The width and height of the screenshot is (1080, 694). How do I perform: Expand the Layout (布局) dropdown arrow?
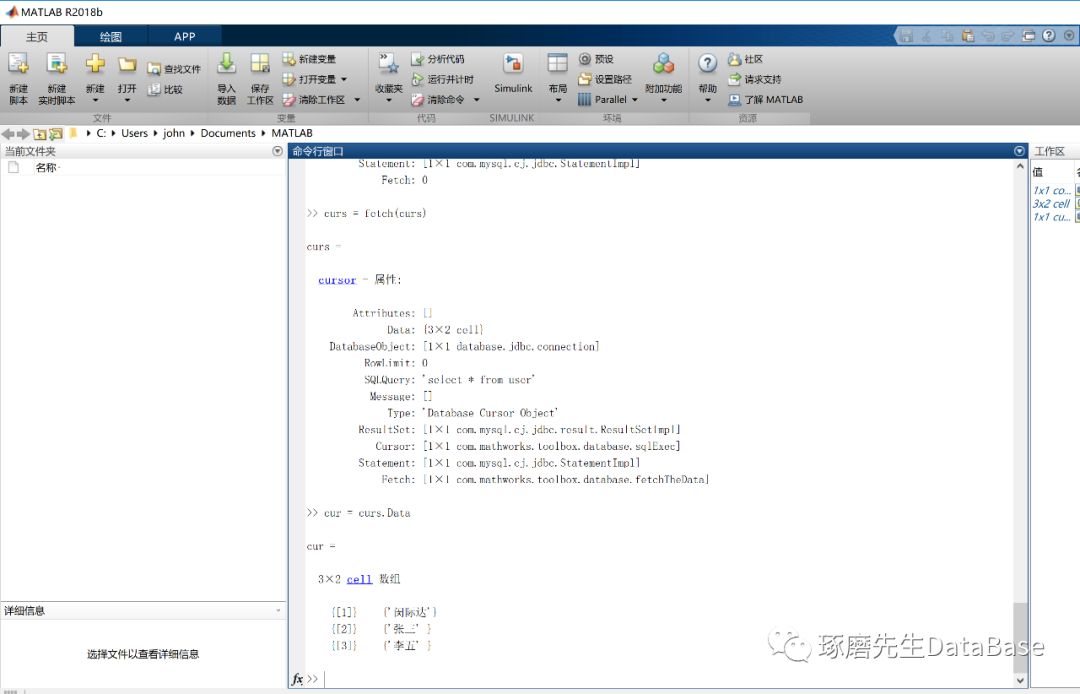pos(557,101)
